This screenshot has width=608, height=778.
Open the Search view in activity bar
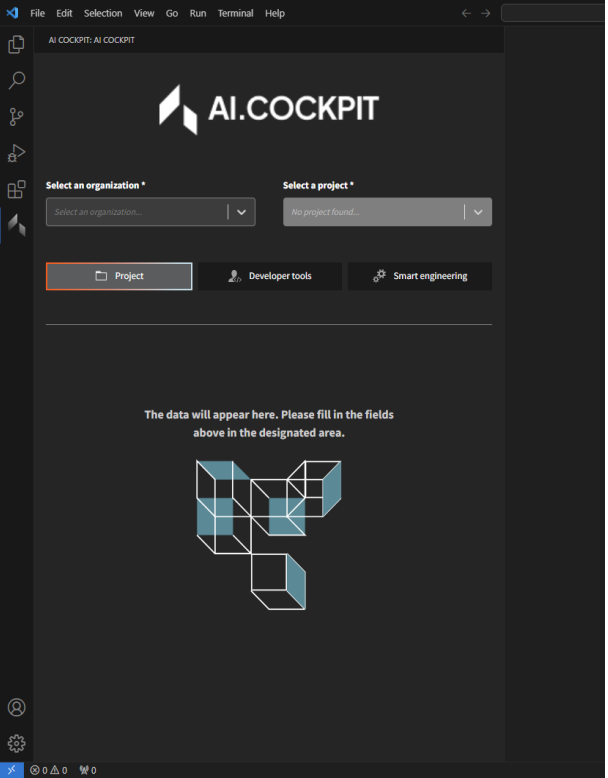(x=16, y=81)
